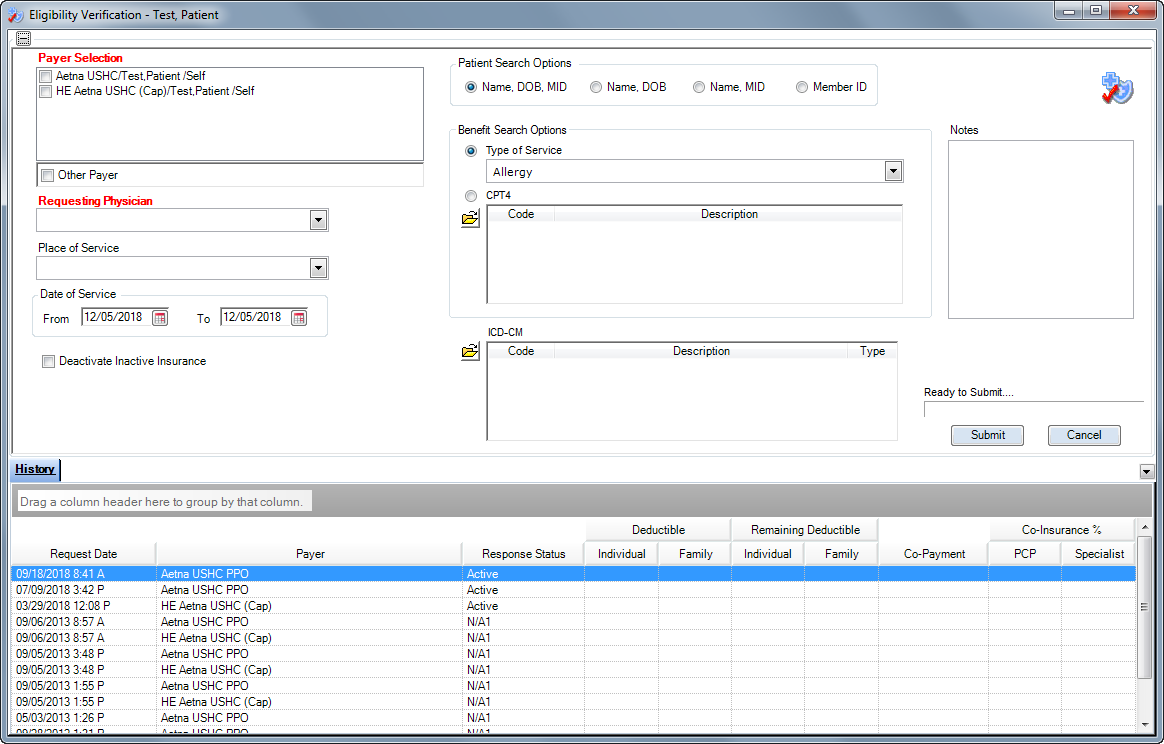Select the 09/18/2018 8:41 A history row
The image size is (1164, 744).
(573, 574)
